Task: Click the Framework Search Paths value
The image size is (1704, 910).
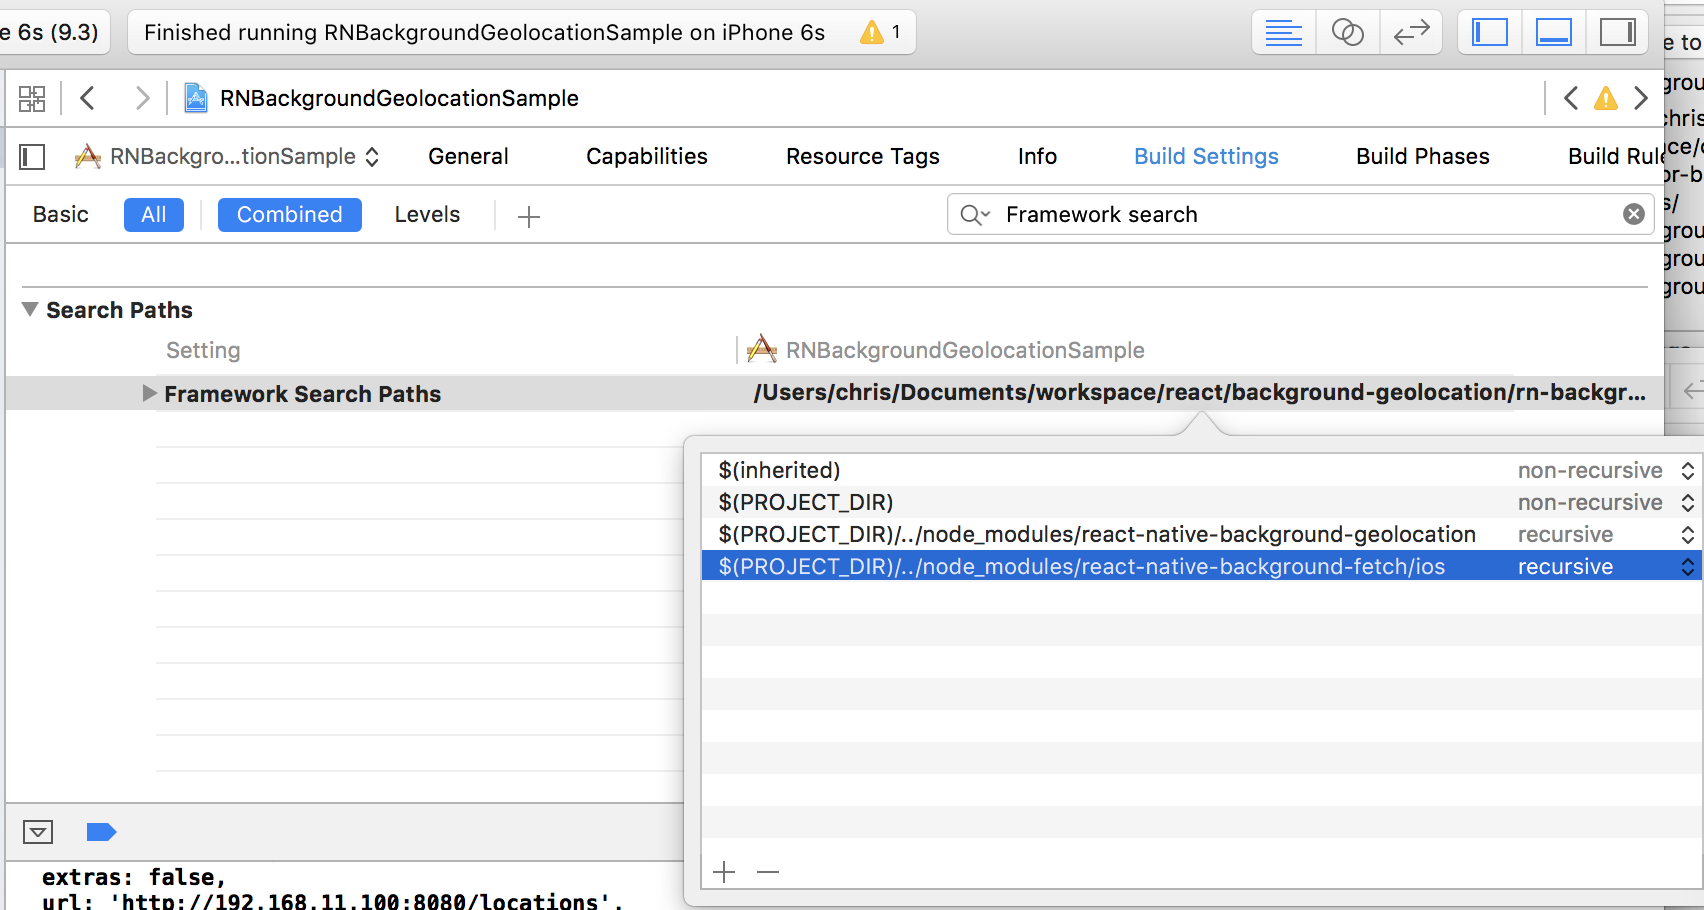Action: point(1200,393)
